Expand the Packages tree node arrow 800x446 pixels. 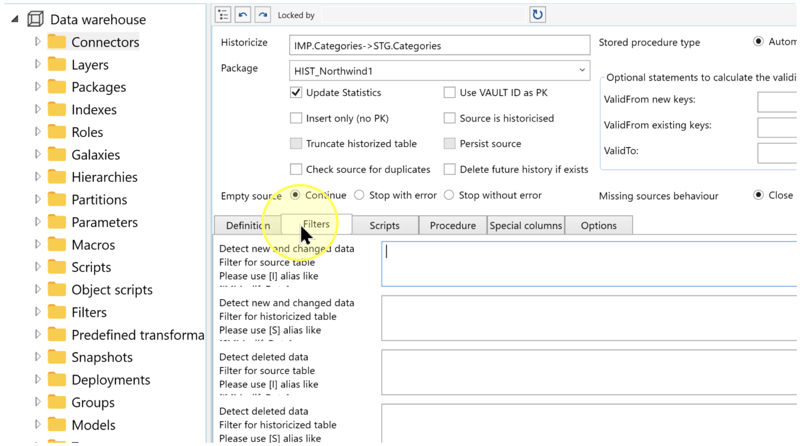pyautogui.click(x=37, y=87)
